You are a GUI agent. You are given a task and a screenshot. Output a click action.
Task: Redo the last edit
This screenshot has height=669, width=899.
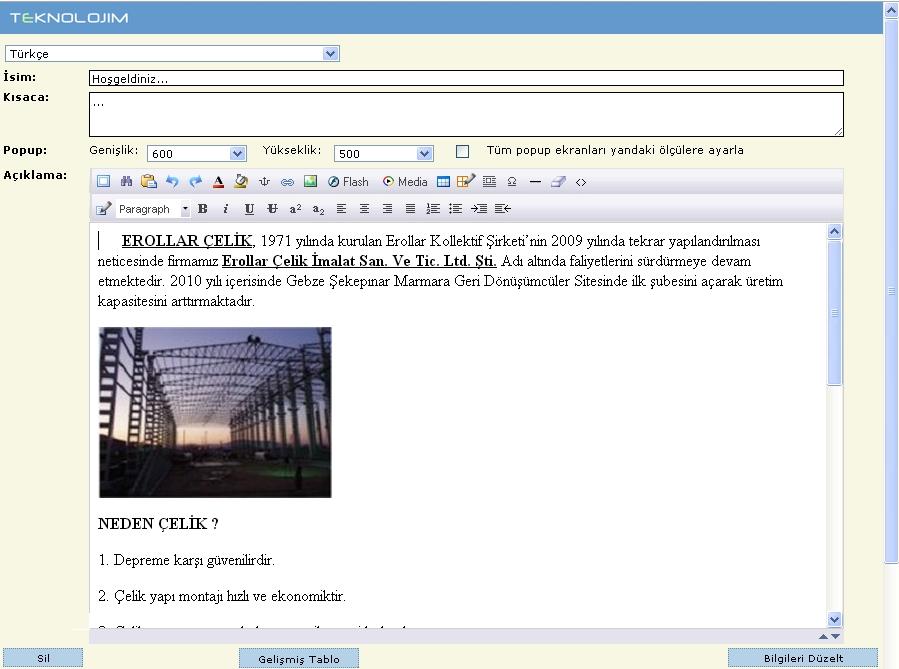[x=196, y=182]
